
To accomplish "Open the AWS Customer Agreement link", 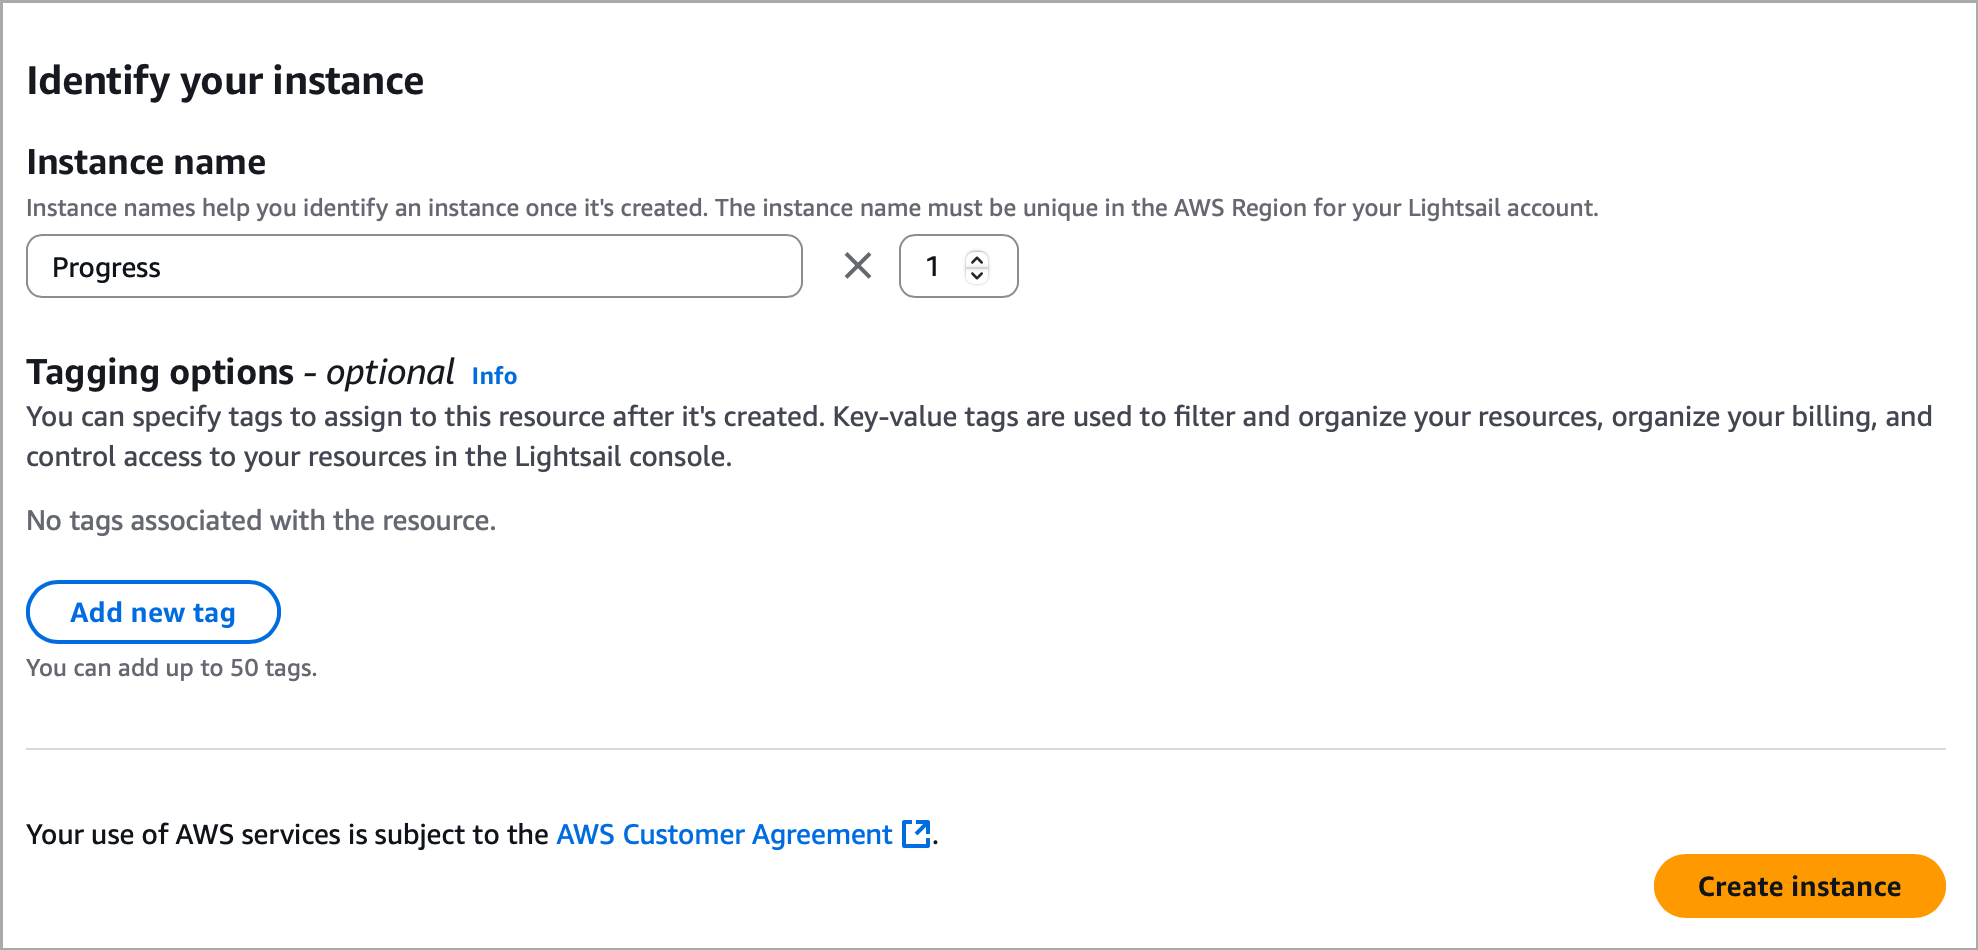I will pos(724,834).
